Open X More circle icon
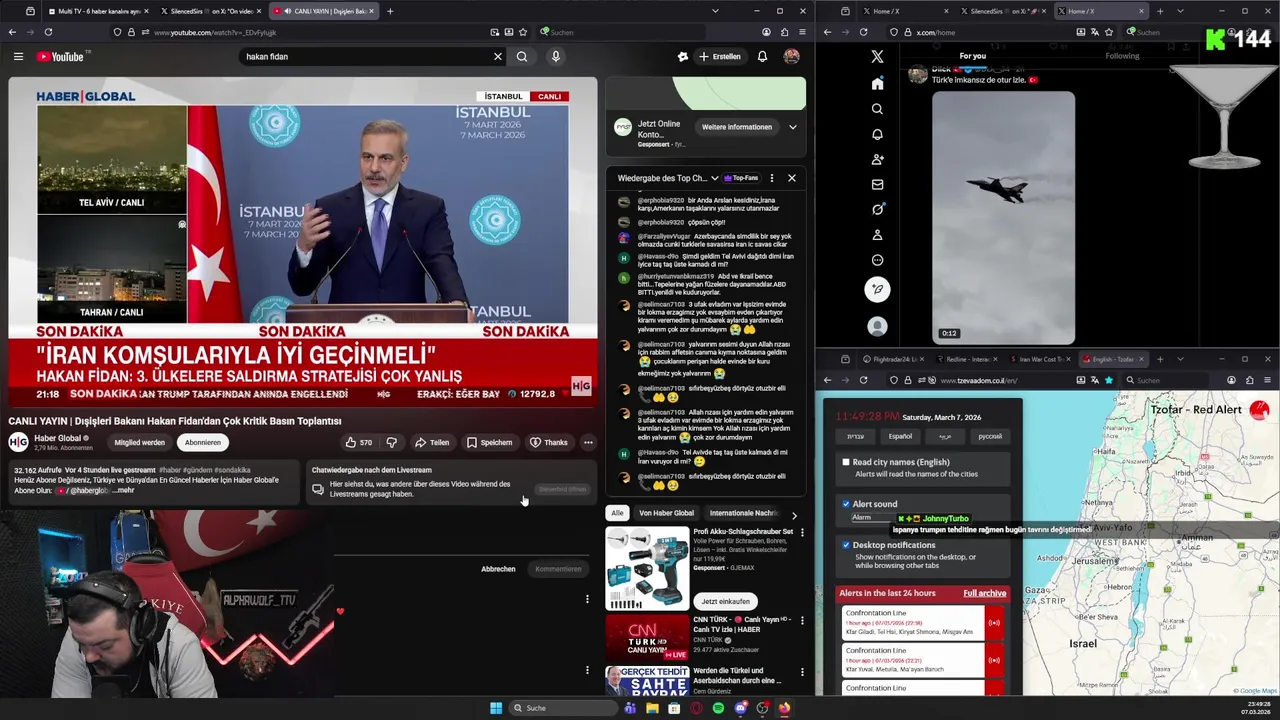This screenshot has width=1280, height=720. coord(877,260)
